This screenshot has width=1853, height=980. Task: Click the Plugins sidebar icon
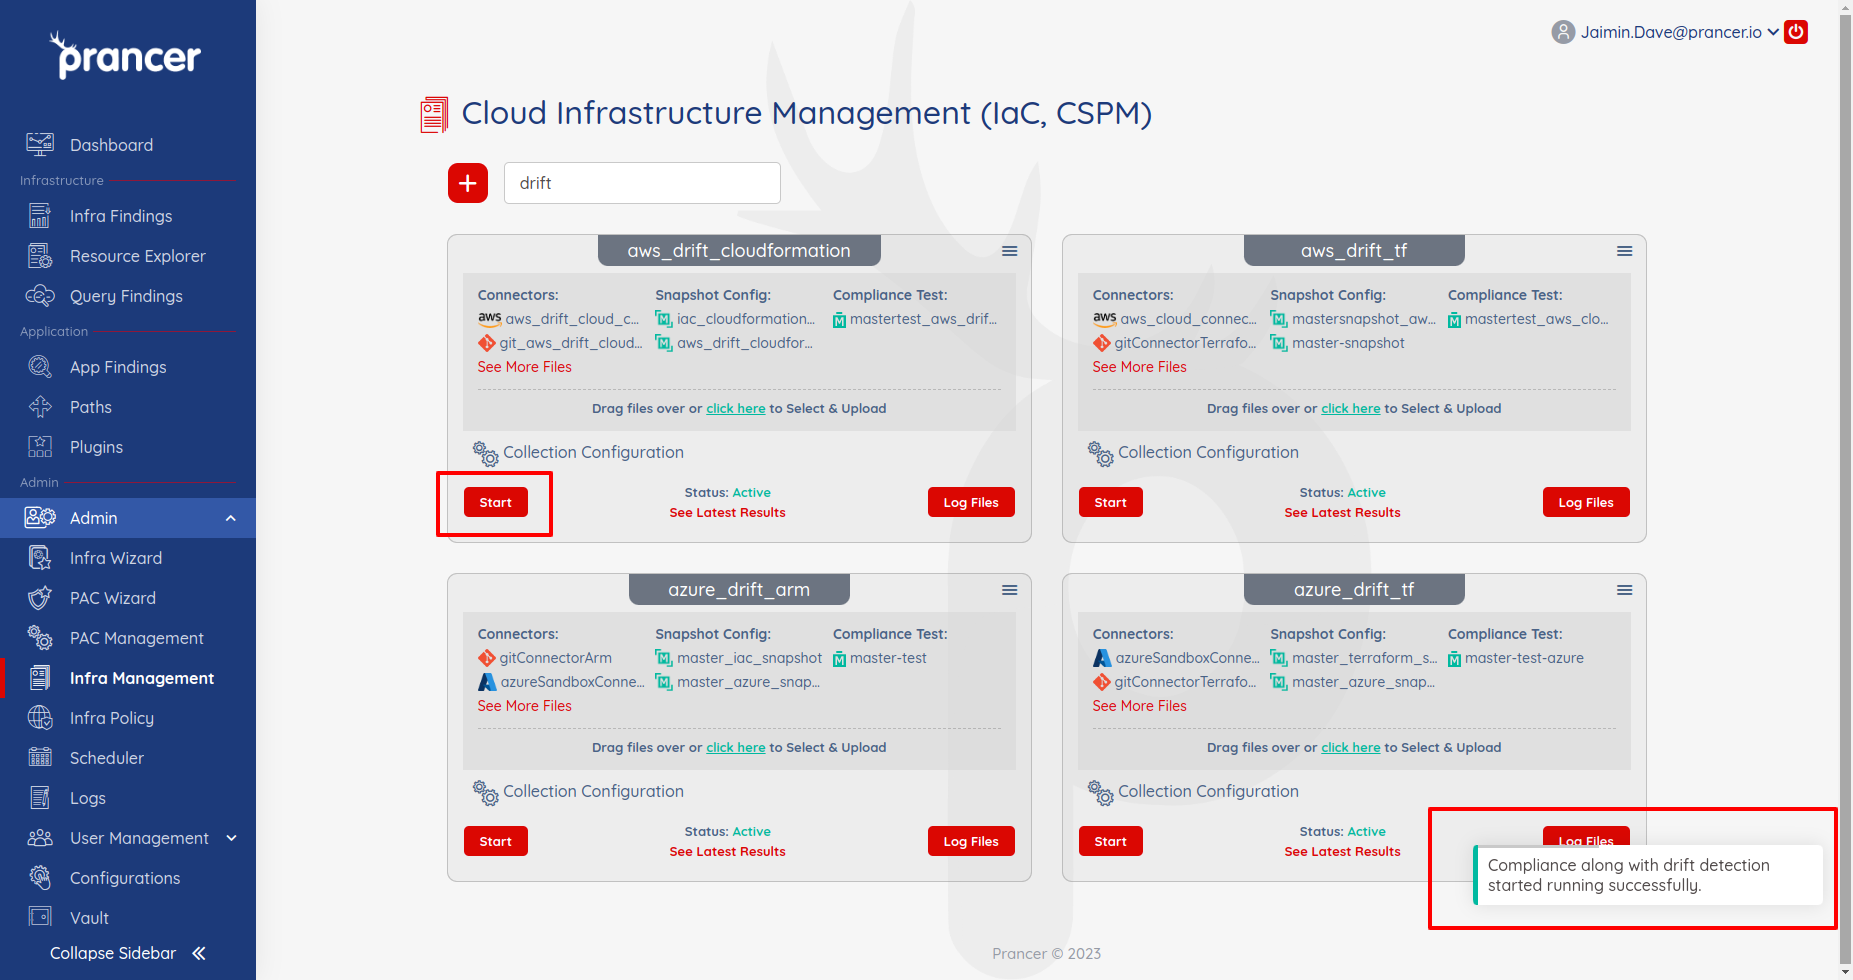pos(40,447)
